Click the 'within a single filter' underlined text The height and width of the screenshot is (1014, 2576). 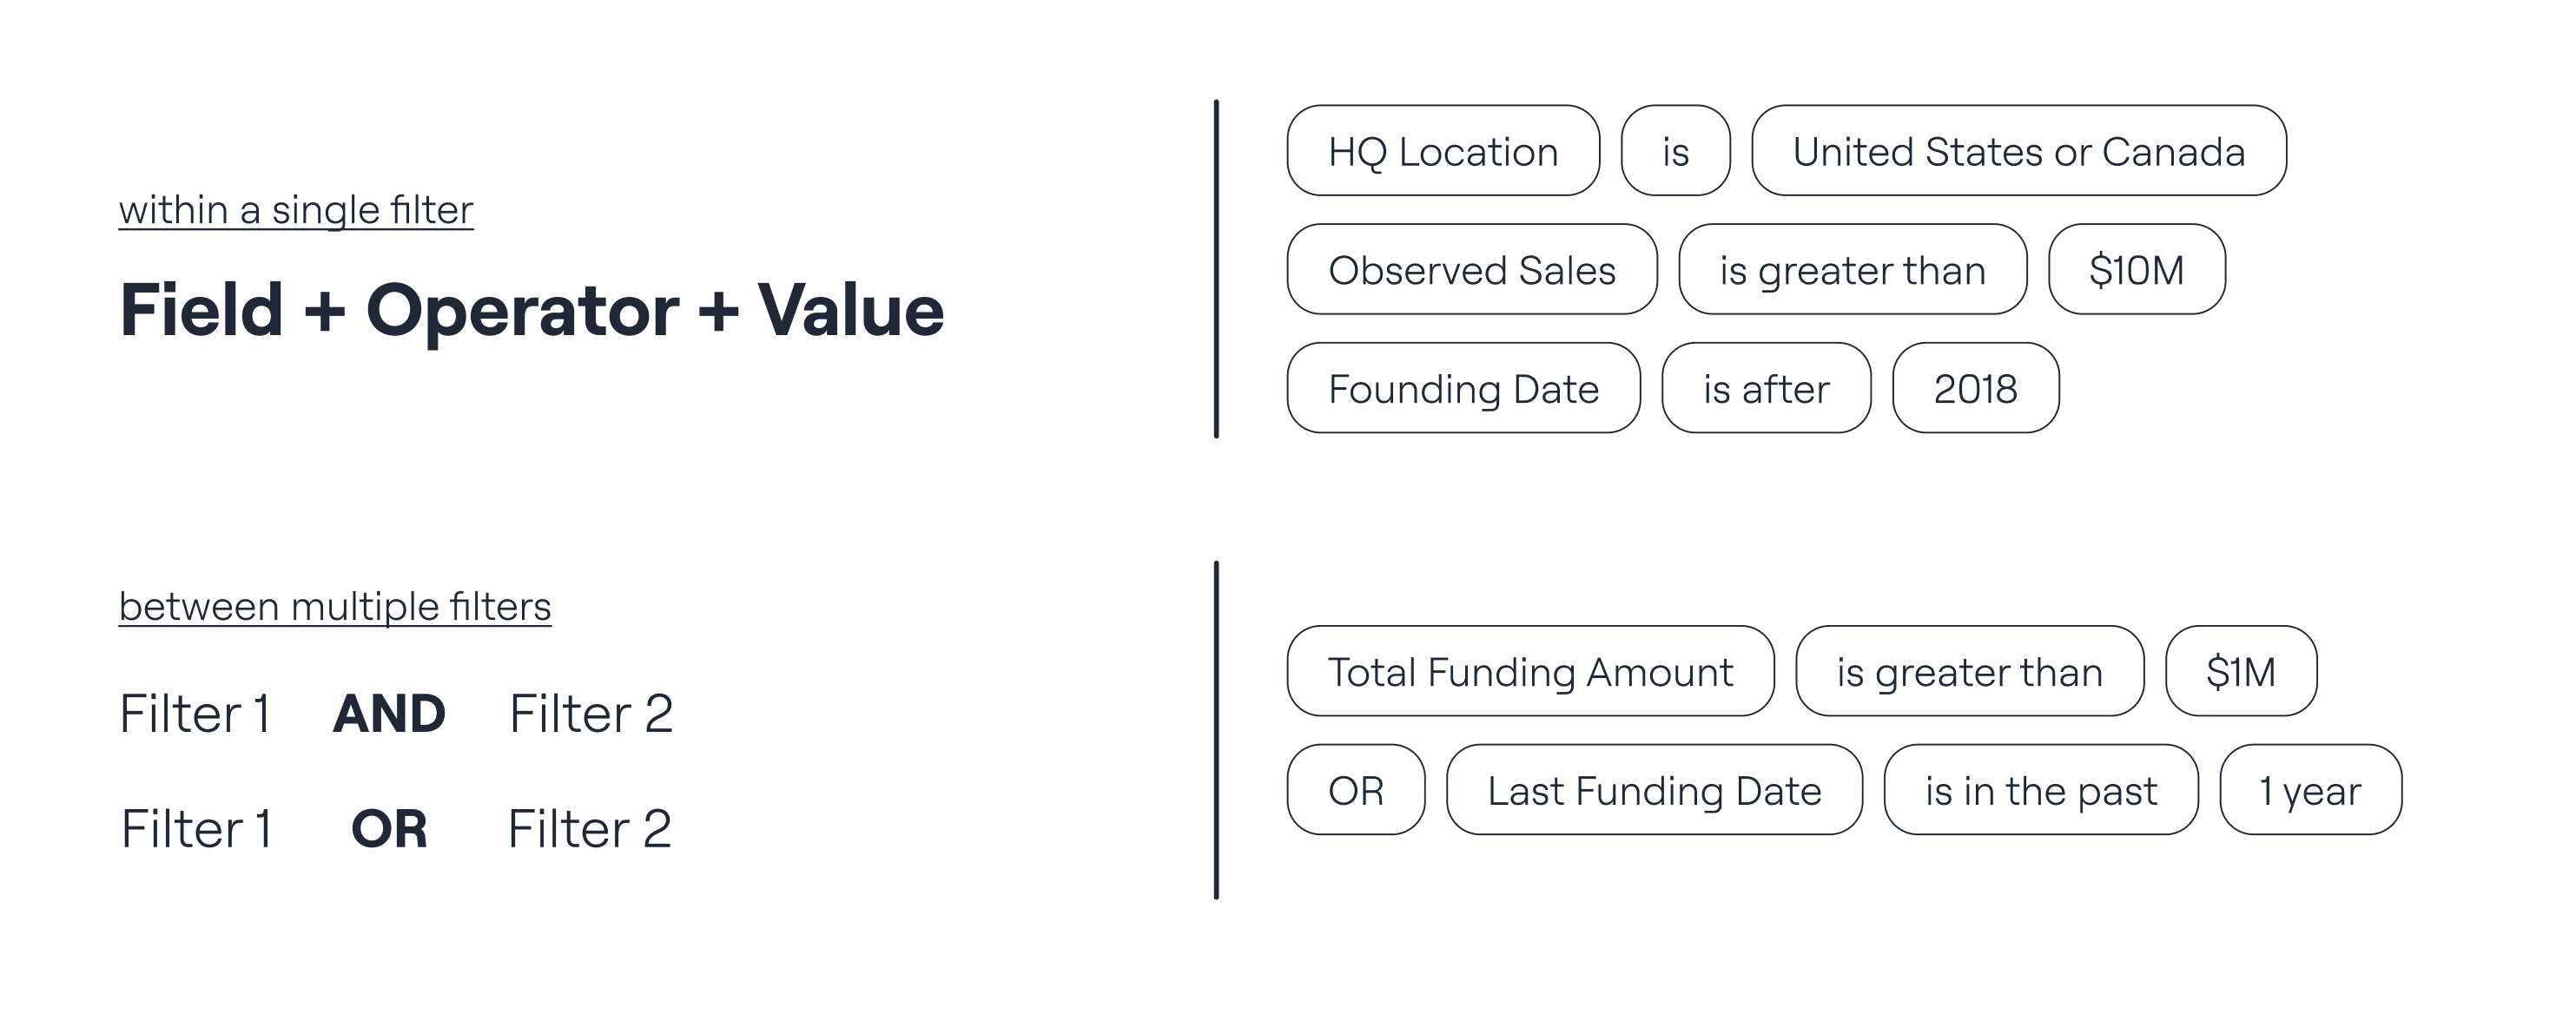tap(296, 211)
